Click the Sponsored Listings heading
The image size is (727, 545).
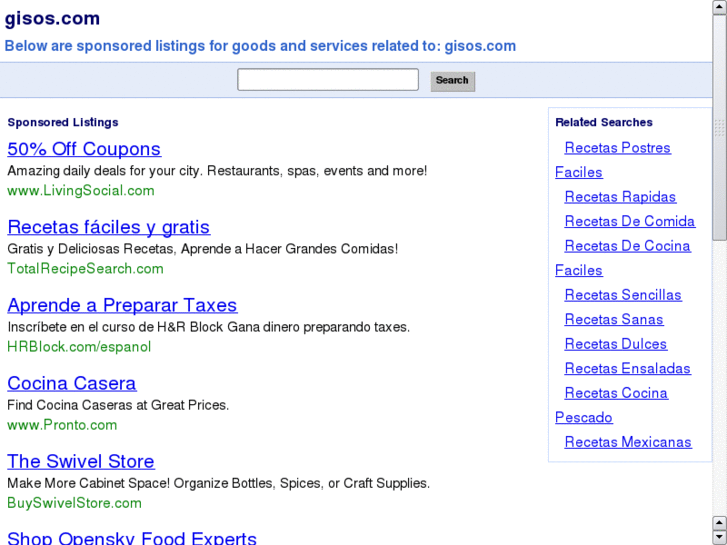point(63,122)
